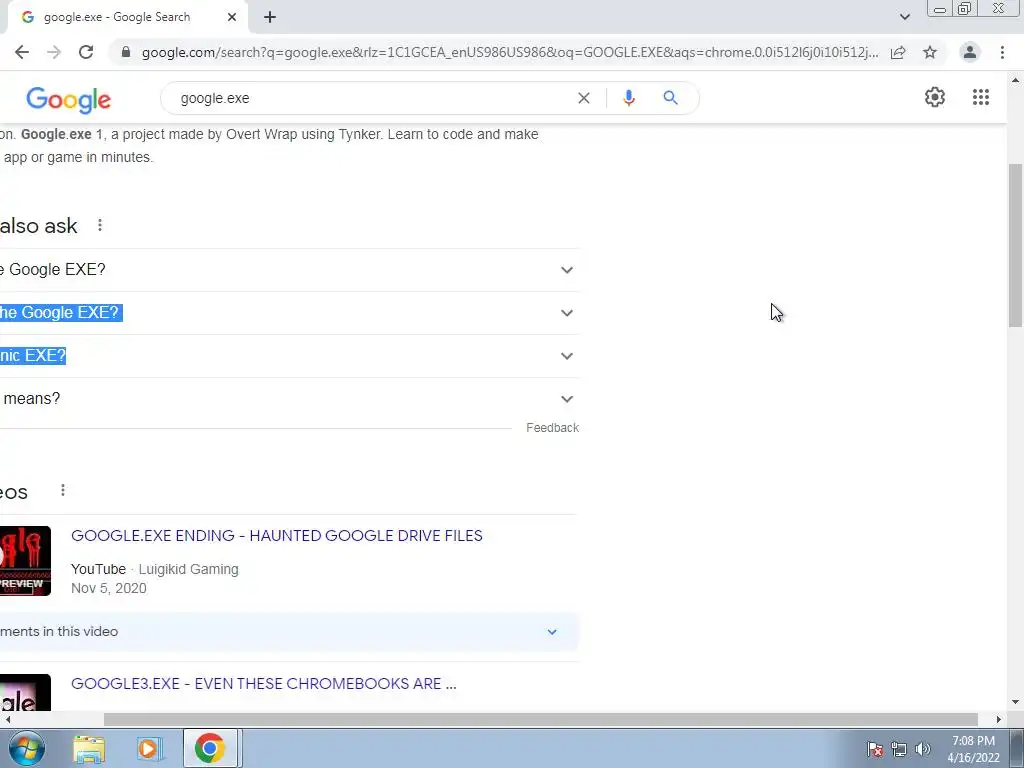Click the padlock site info icon

(126, 52)
